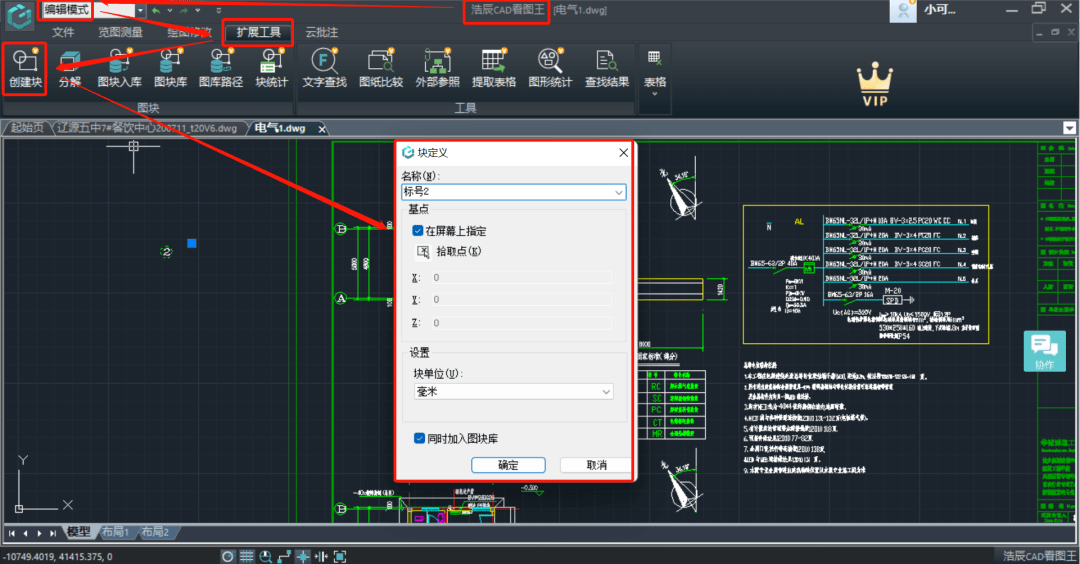Click the 表格 table tool

pyautogui.click(x=654, y=67)
